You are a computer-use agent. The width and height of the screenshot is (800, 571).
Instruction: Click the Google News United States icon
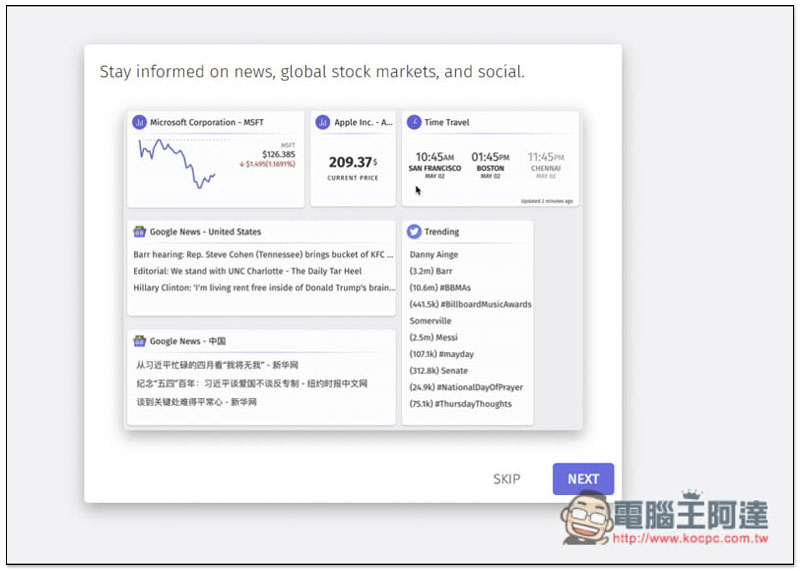click(139, 232)
